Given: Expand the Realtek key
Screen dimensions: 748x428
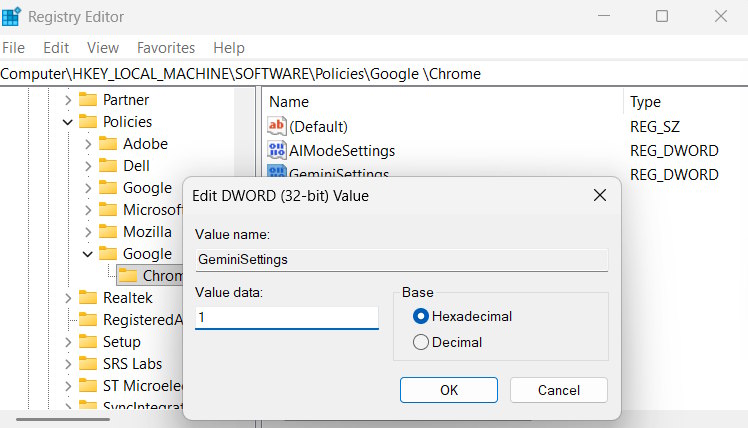Looking at the screenshot, I should (x=68, y=298).
